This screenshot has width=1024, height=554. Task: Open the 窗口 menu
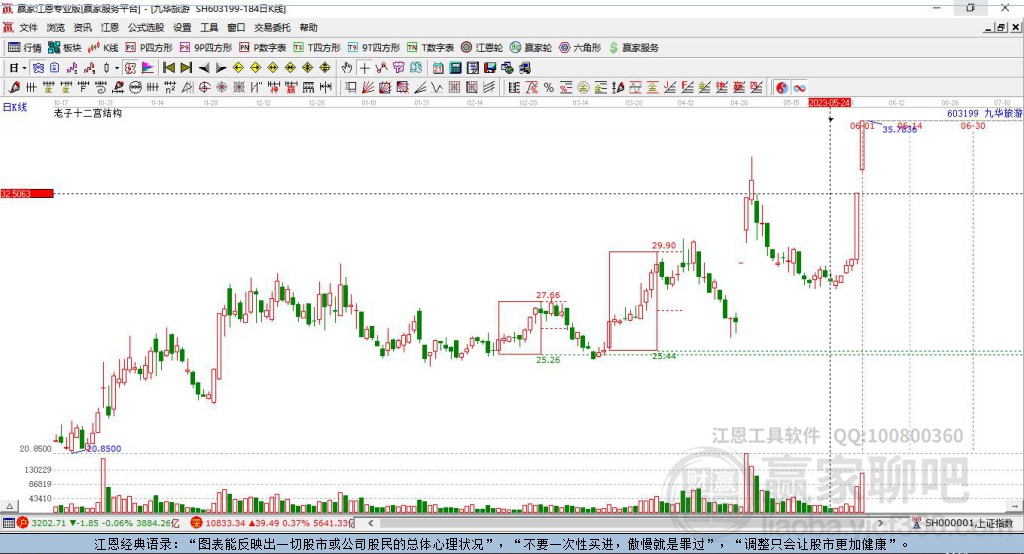coord(236,27)
